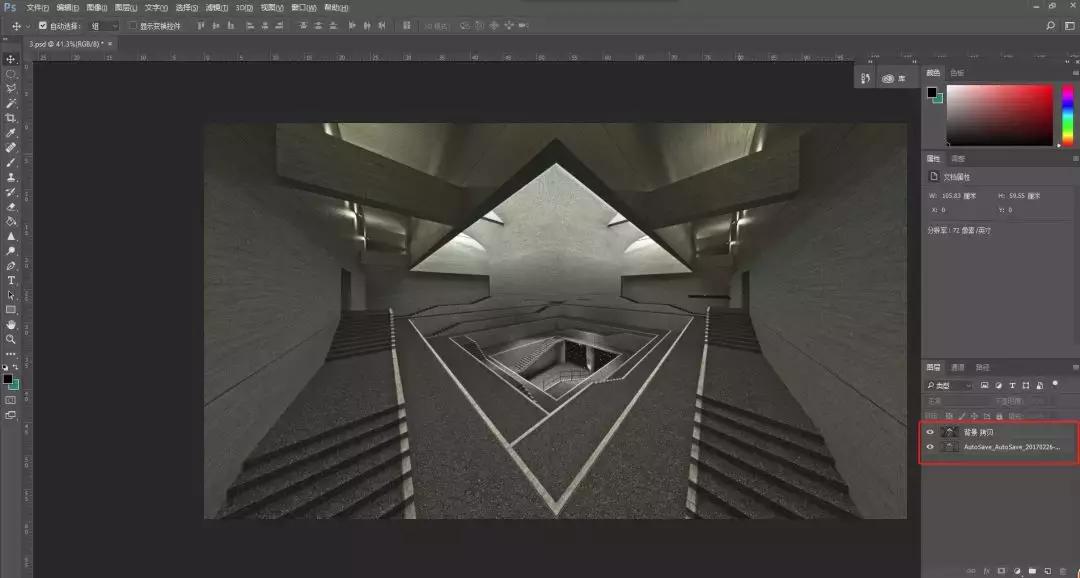
Task: Switch to the 通道 tab
Action: pos(957,367)
